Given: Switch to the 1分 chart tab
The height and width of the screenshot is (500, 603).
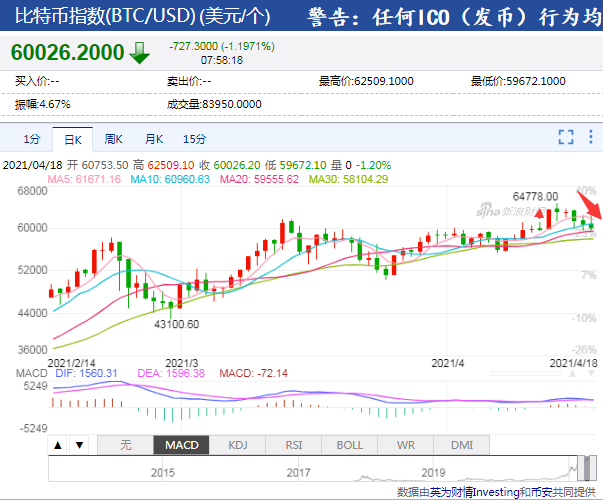Looking at the screenshot, I should (33, 139).
